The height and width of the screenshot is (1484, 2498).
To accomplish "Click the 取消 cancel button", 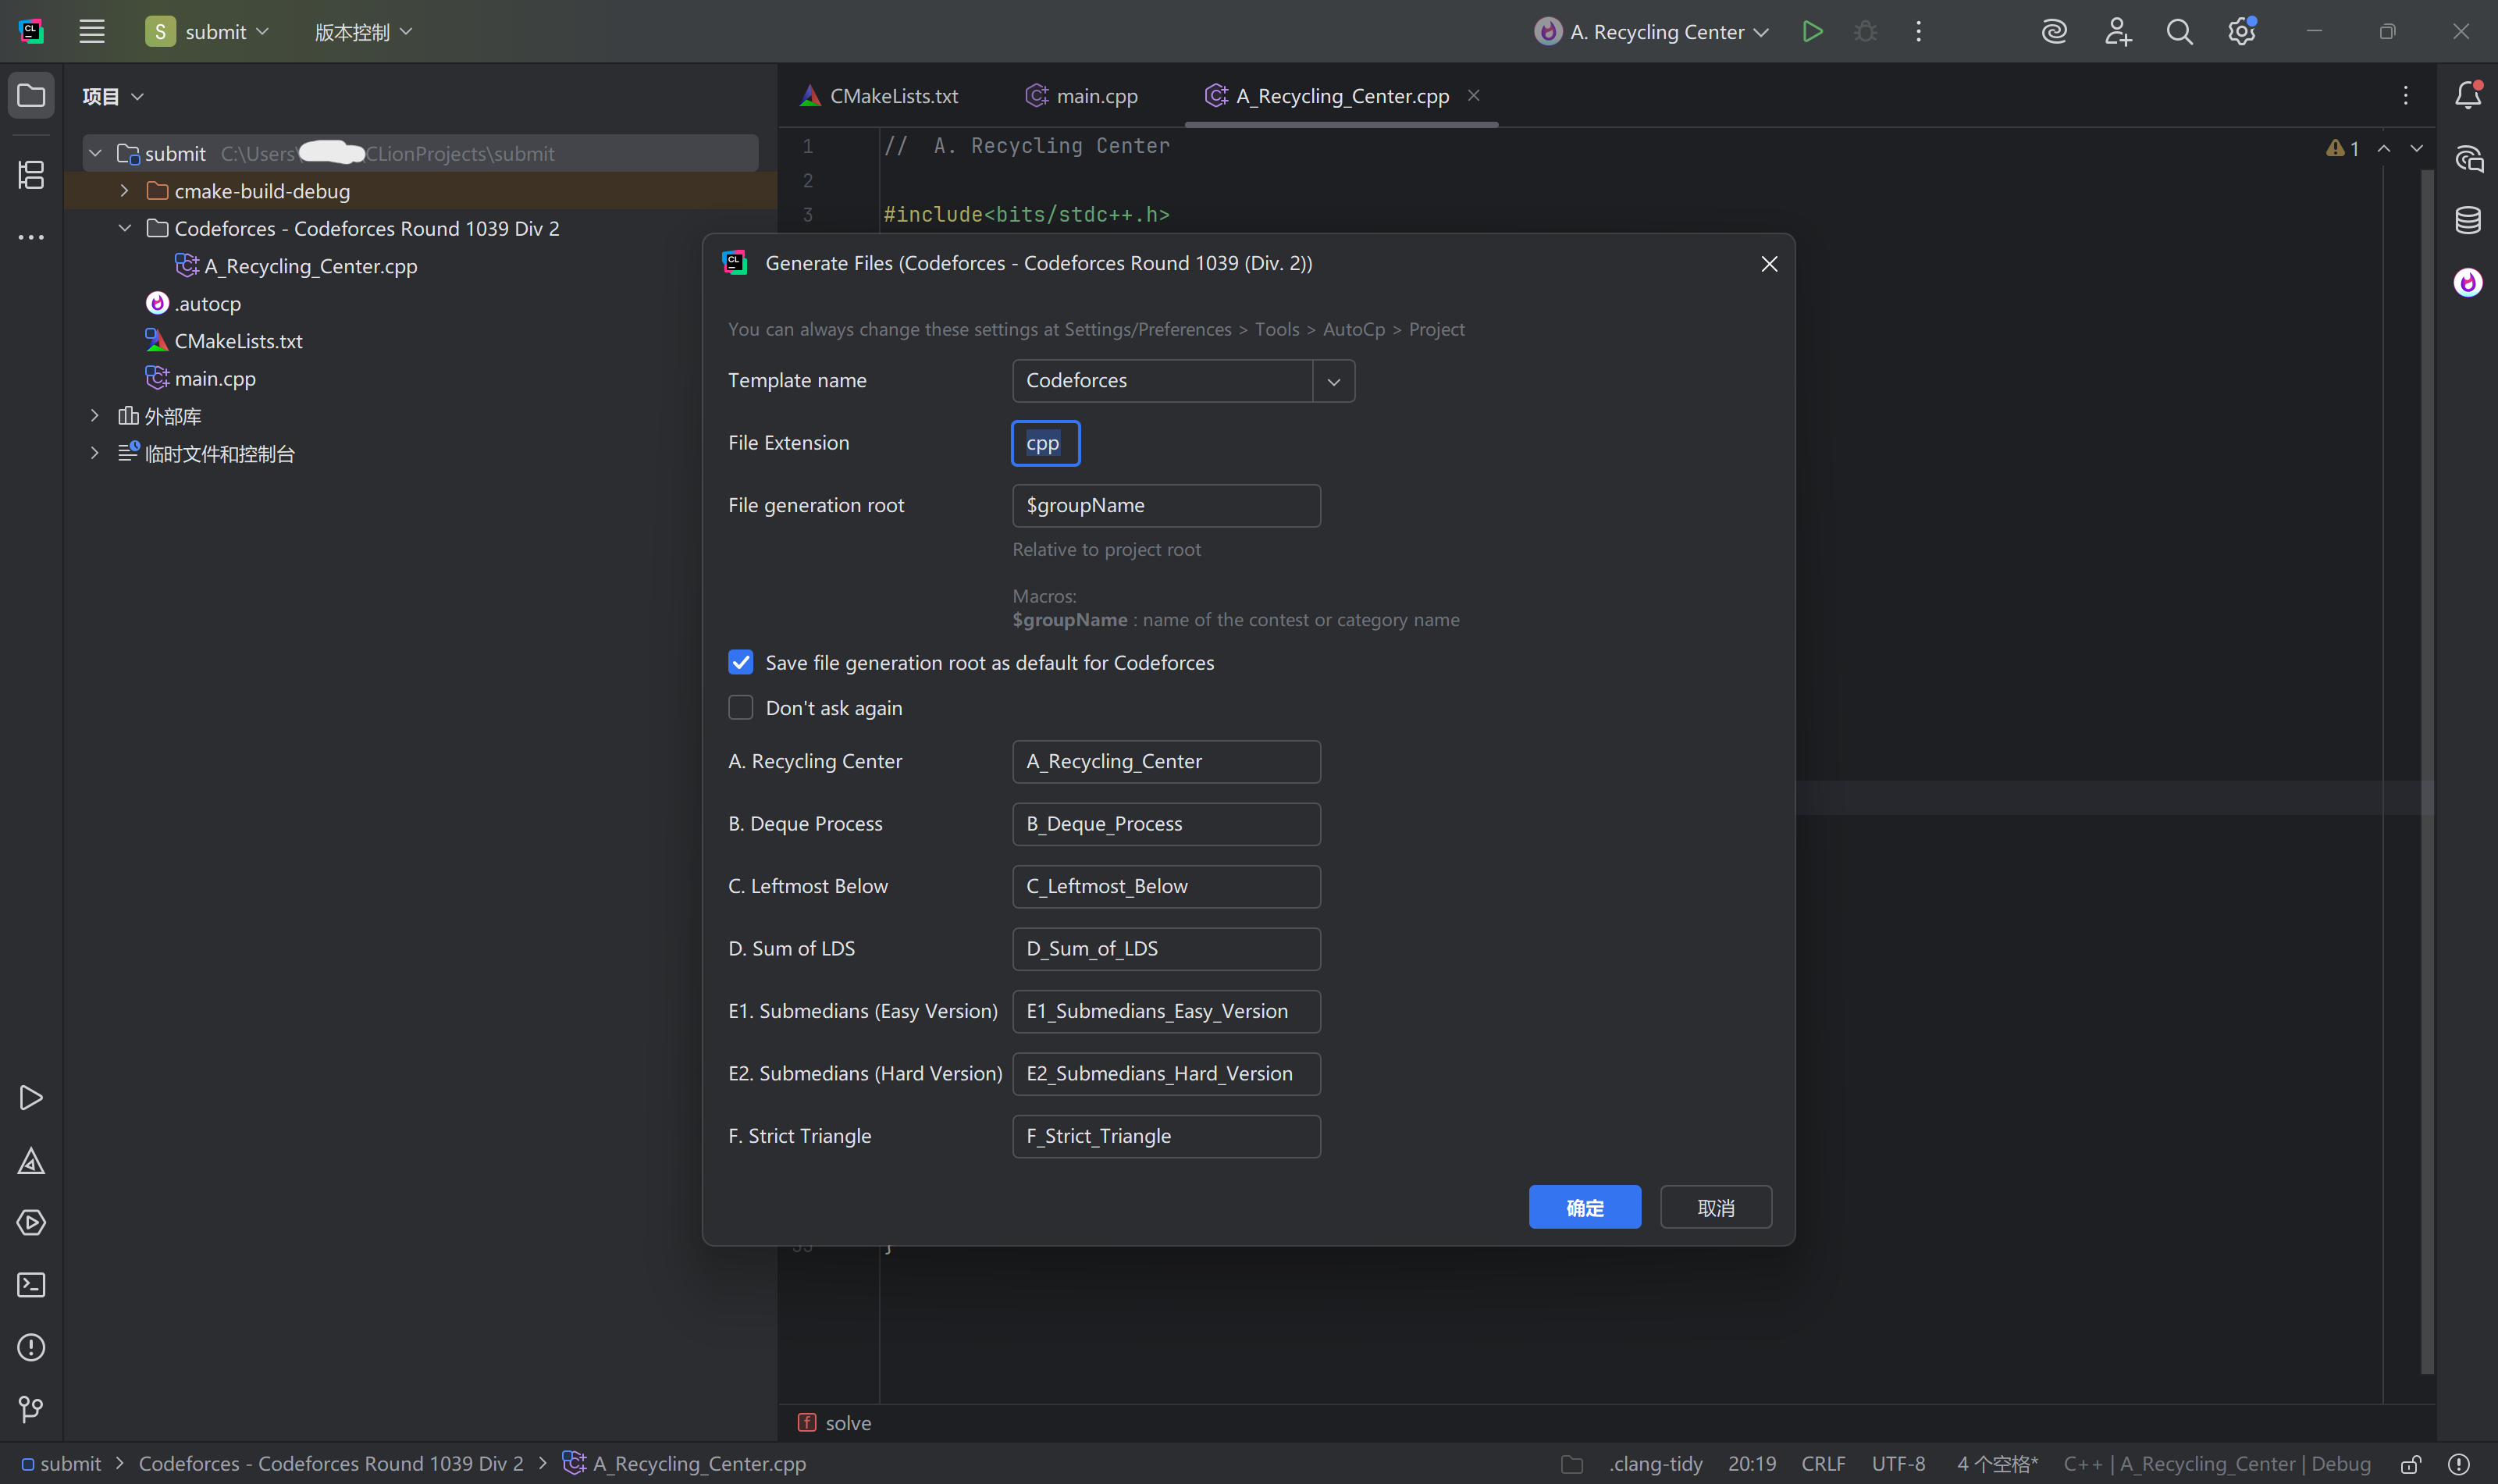I will (1715, 1207).
